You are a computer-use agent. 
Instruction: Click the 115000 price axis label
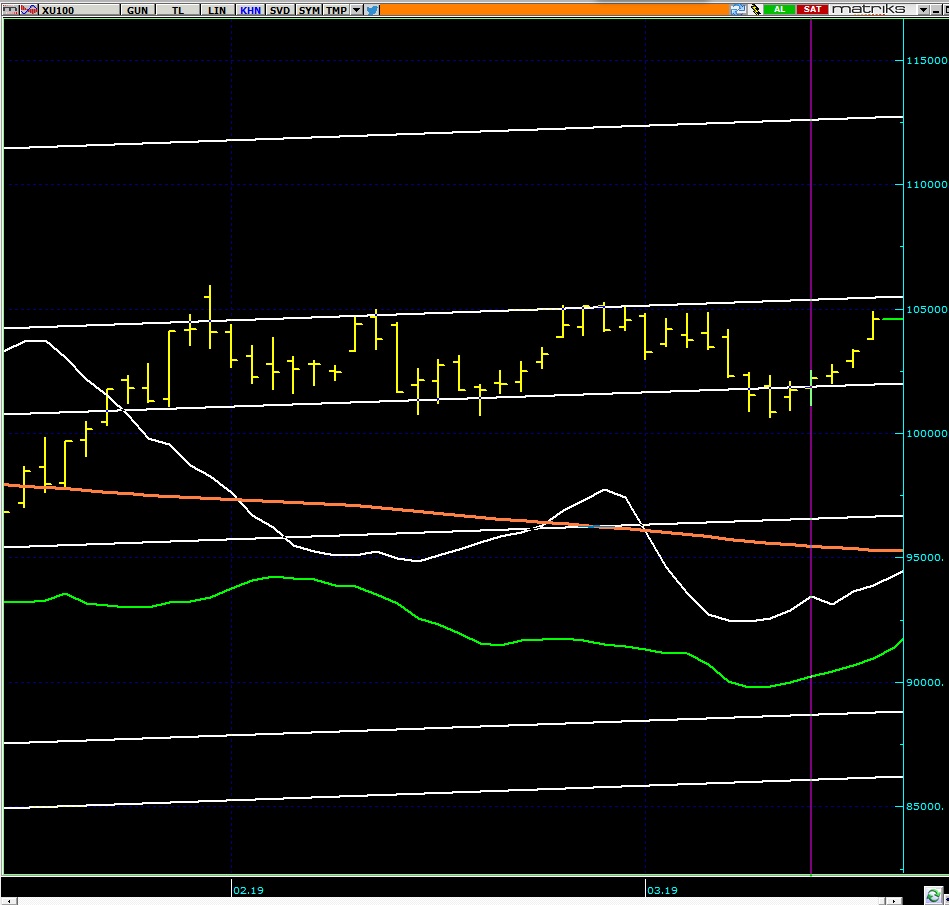point(927,61)
